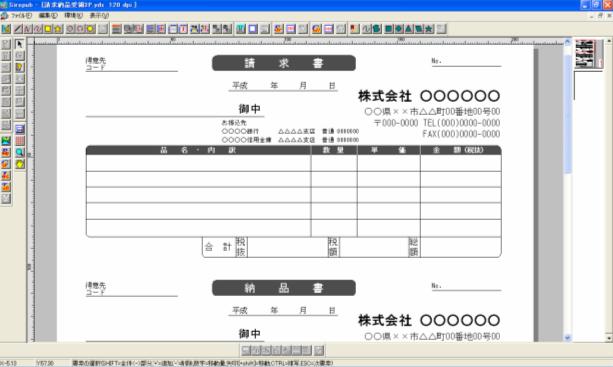The width and height of the screenshot is (613, 367).
Task: Select the yellow filled circle tool
Action: pos(90,29)
